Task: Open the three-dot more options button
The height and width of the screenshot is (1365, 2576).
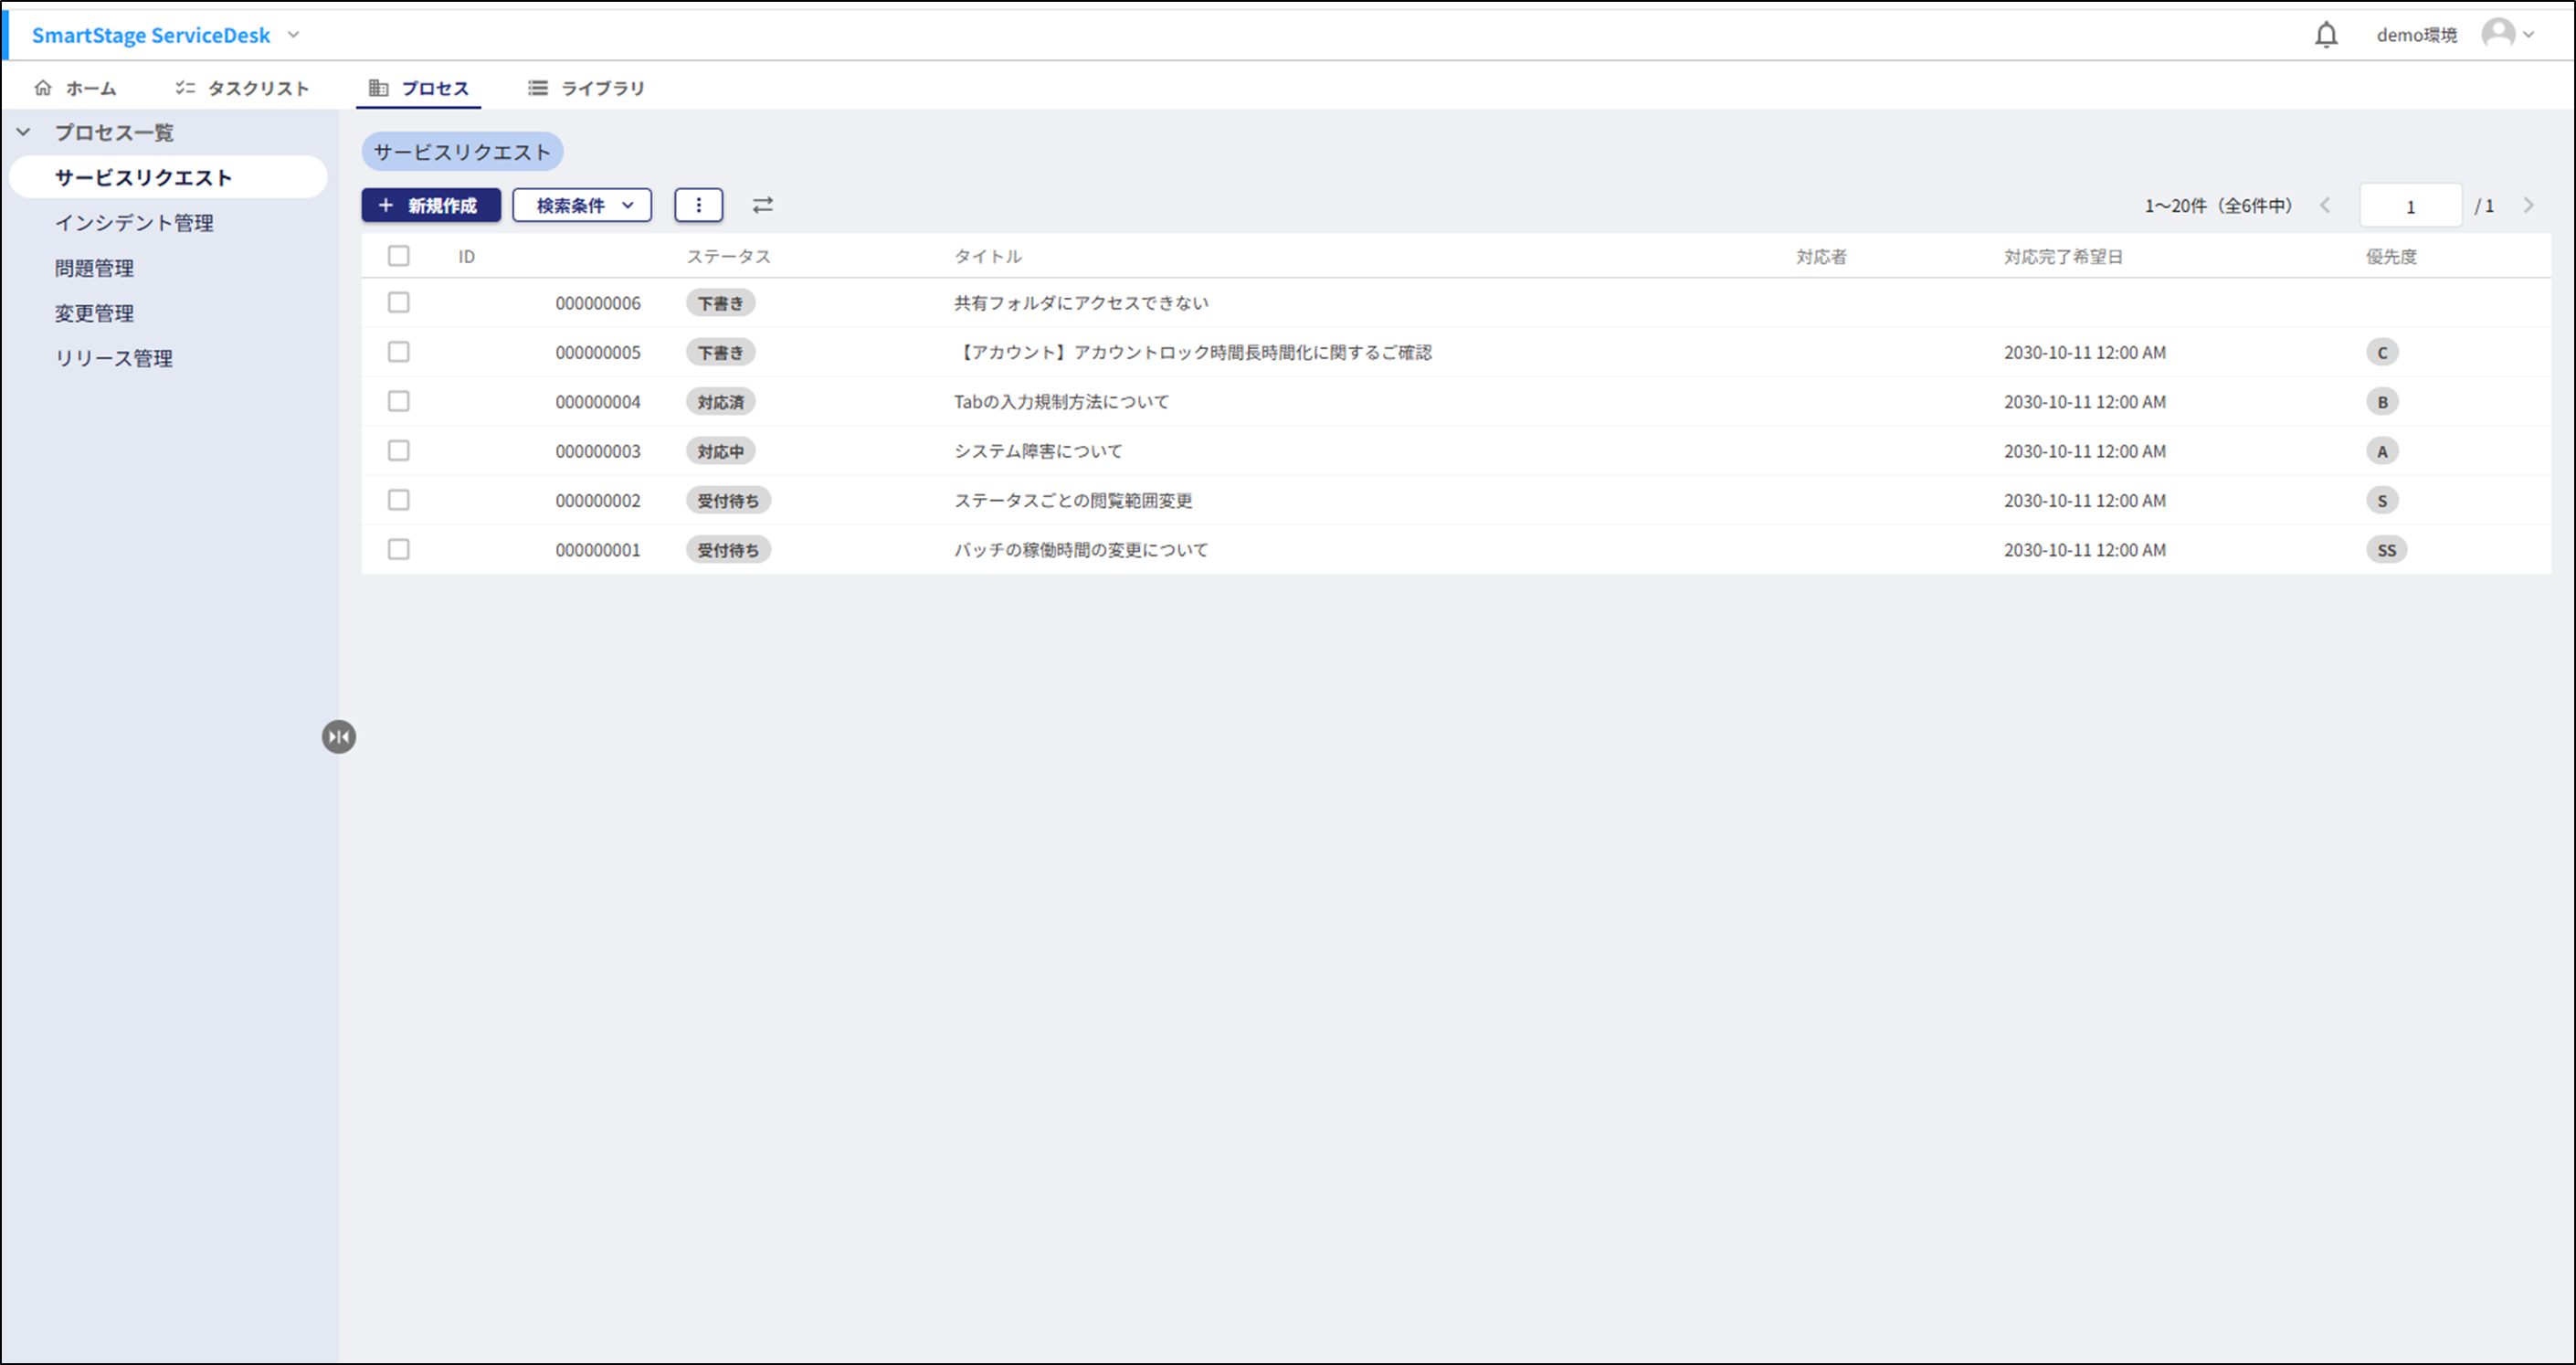Action: click(698, 205)
